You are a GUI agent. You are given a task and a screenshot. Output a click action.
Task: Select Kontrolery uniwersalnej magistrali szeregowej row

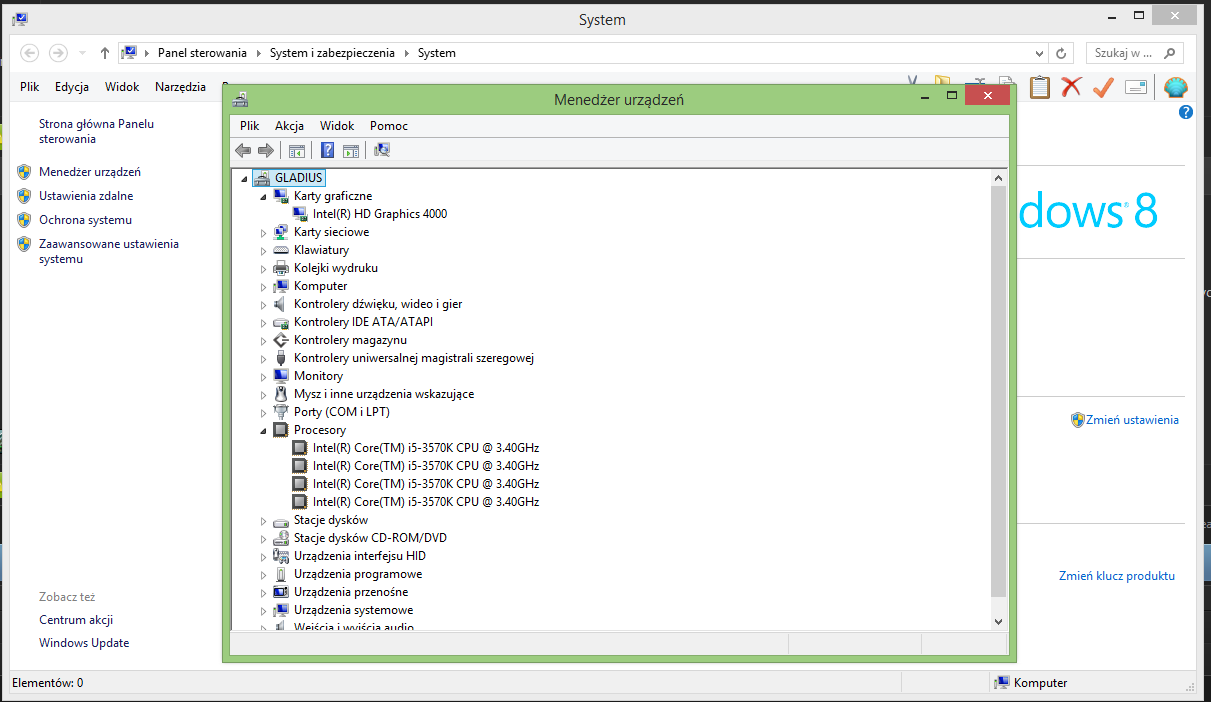click(x=414, y=358)
